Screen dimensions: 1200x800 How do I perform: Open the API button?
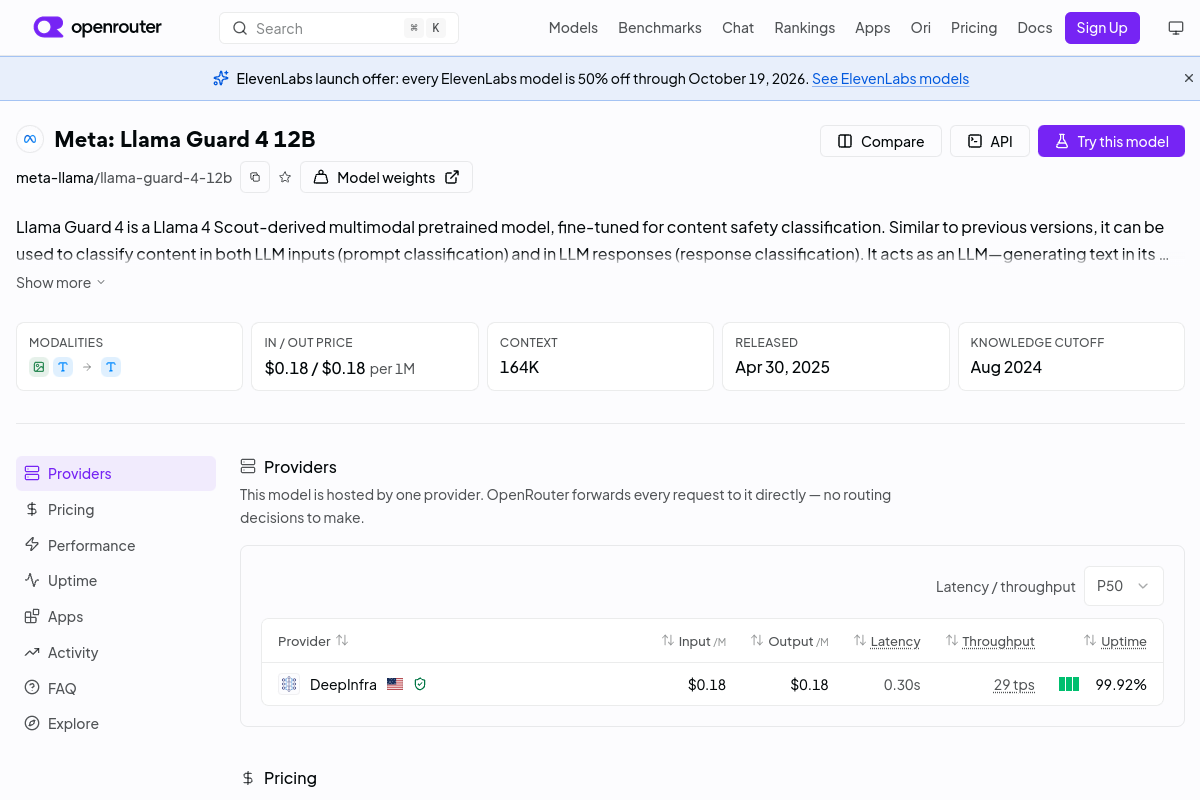(990, 141)
